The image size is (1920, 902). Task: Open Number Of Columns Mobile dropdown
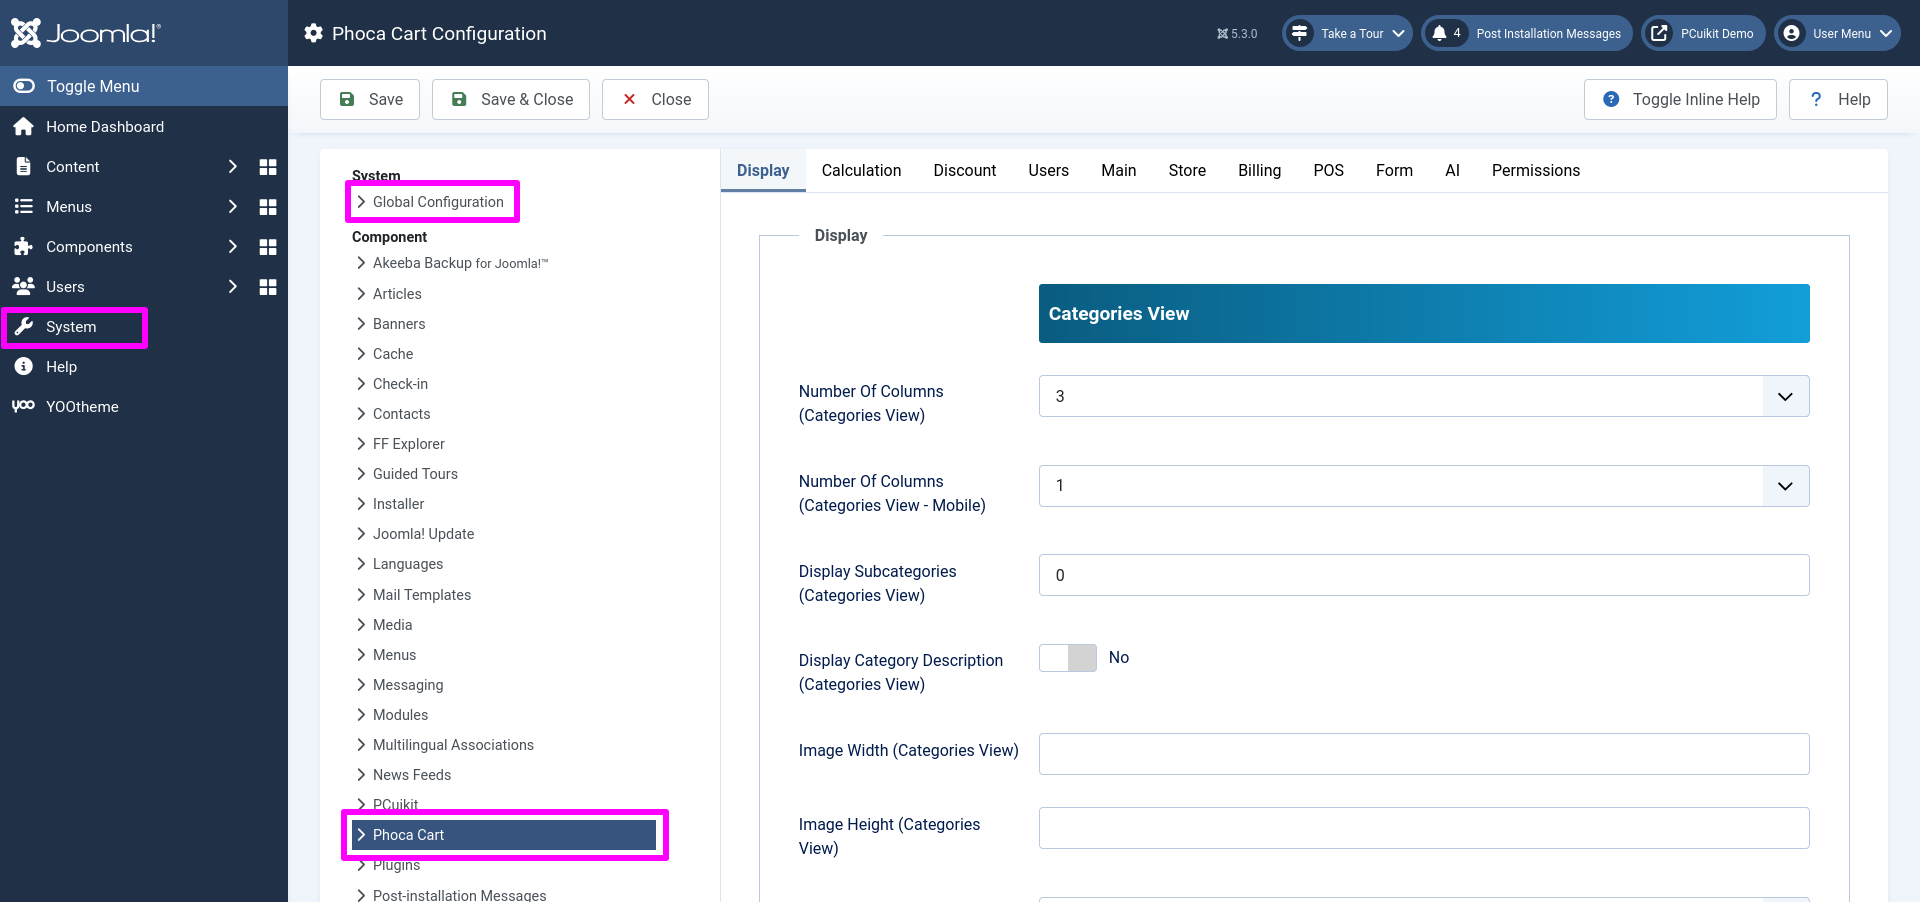pyautogui.click(x=1423, y=486)
